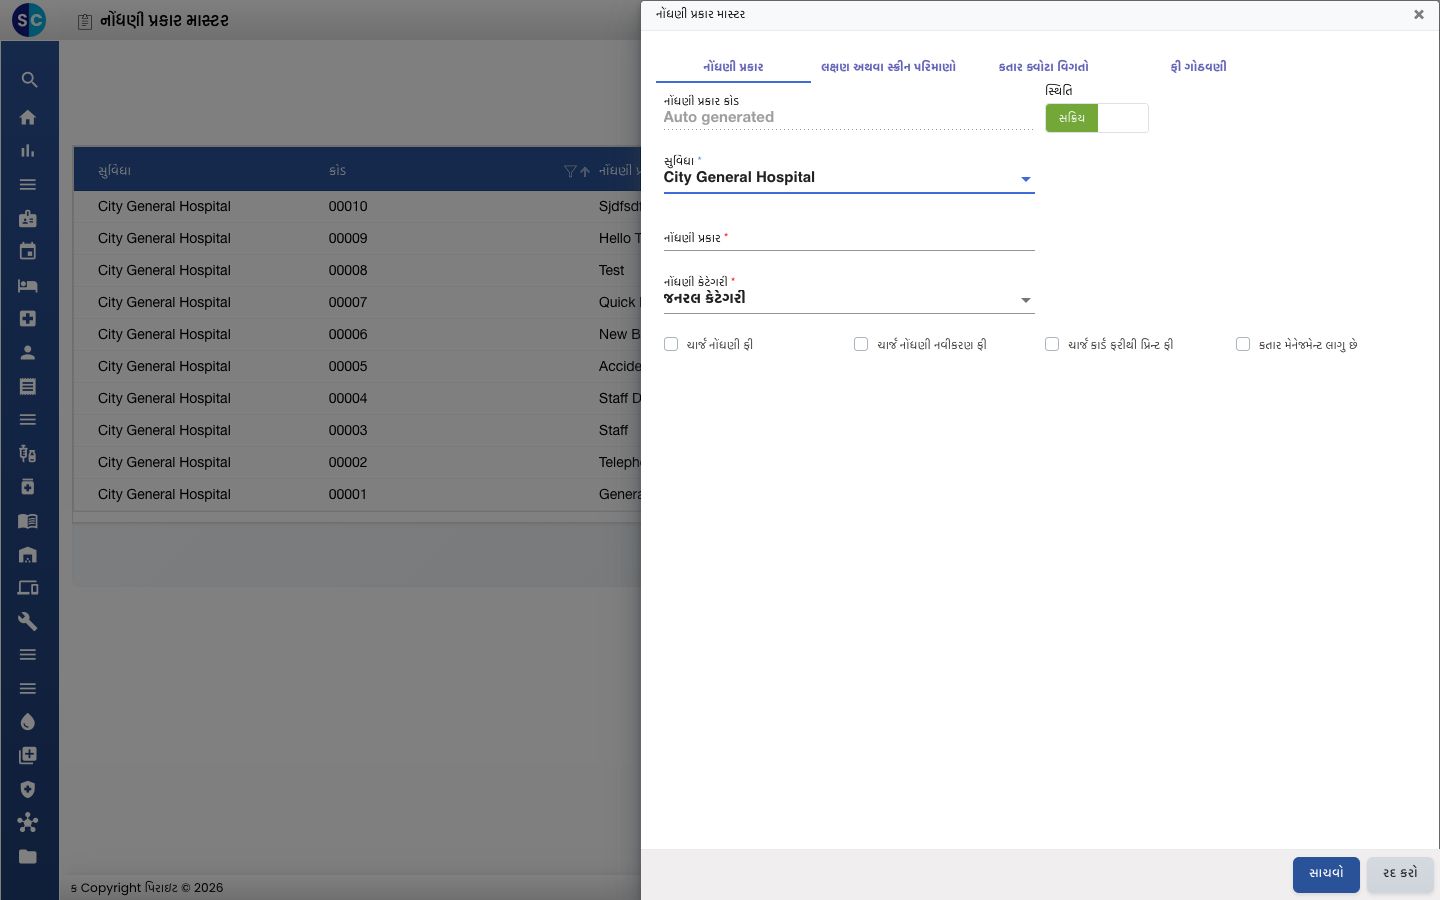1440x900 pixels.
Task: Open the calendar icon in the sidebar
Action: 28,251
